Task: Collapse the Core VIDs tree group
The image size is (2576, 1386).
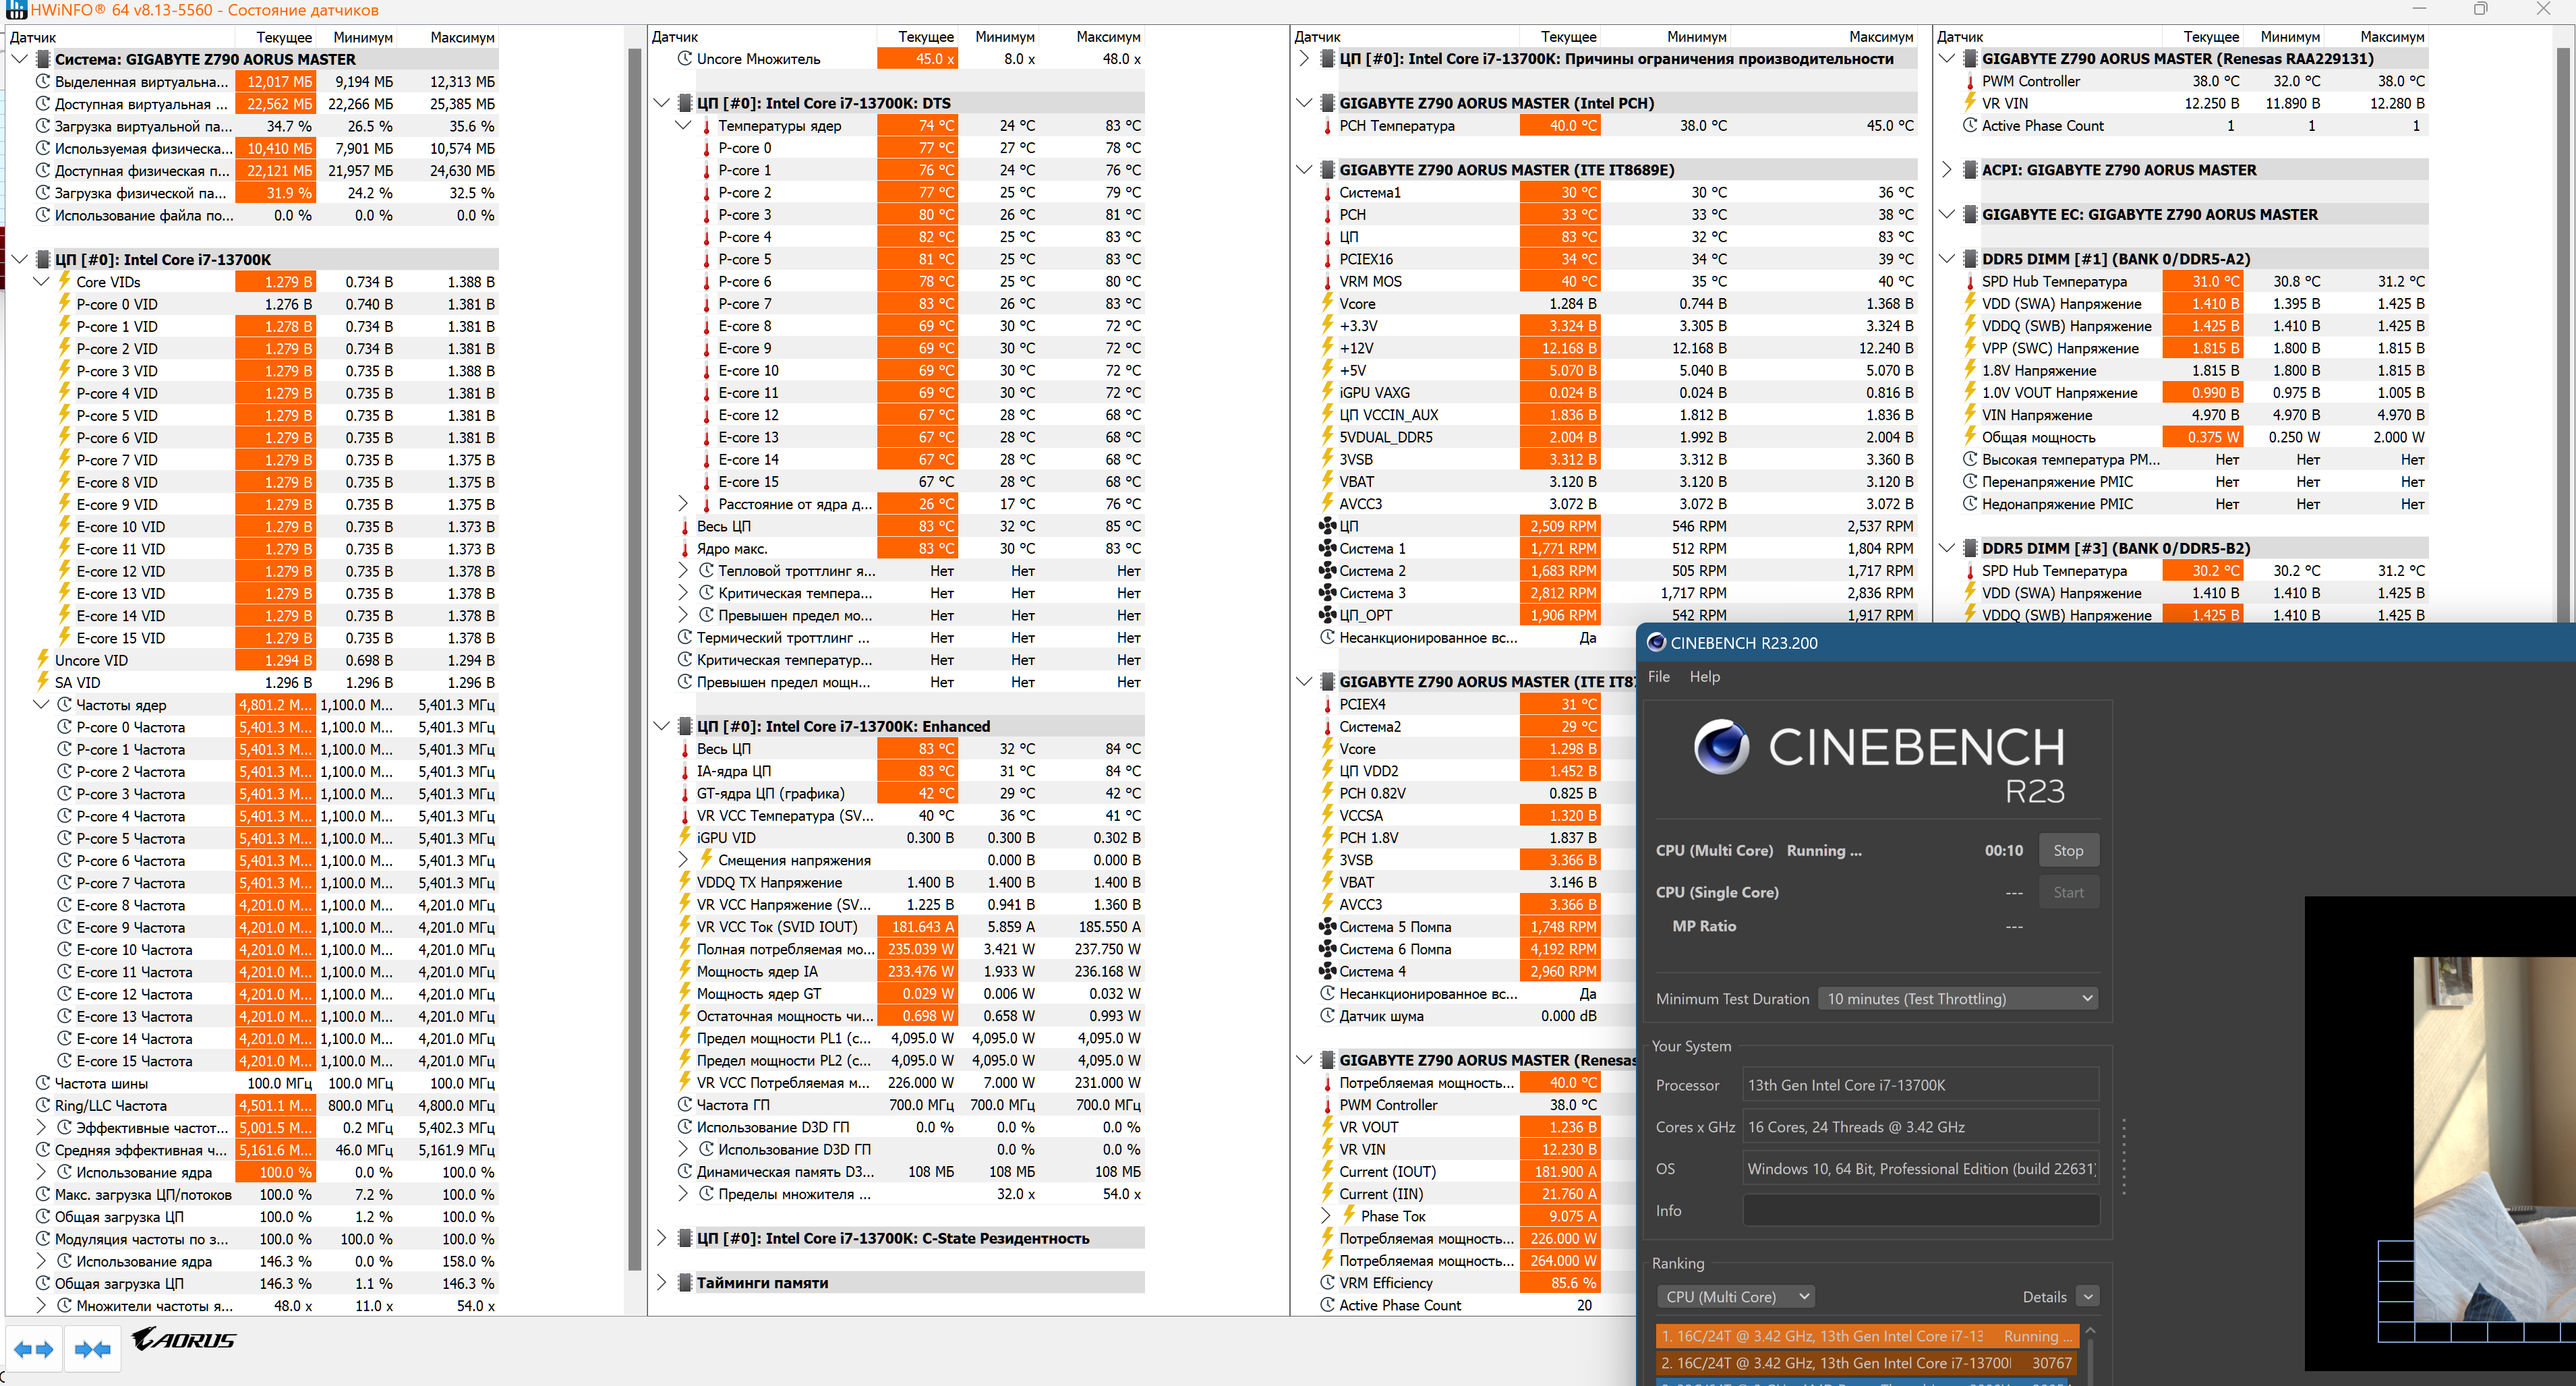Action: click(41, 282)
